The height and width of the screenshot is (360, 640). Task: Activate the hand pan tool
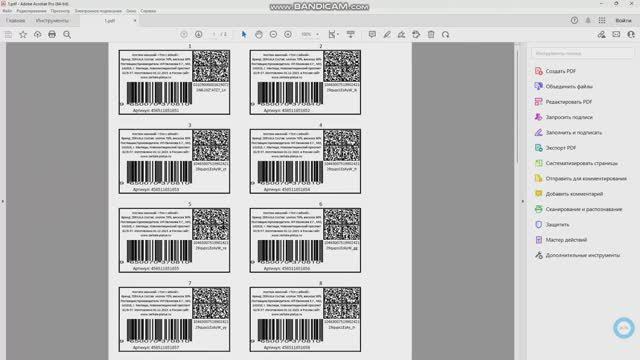[x=258, y=35]
